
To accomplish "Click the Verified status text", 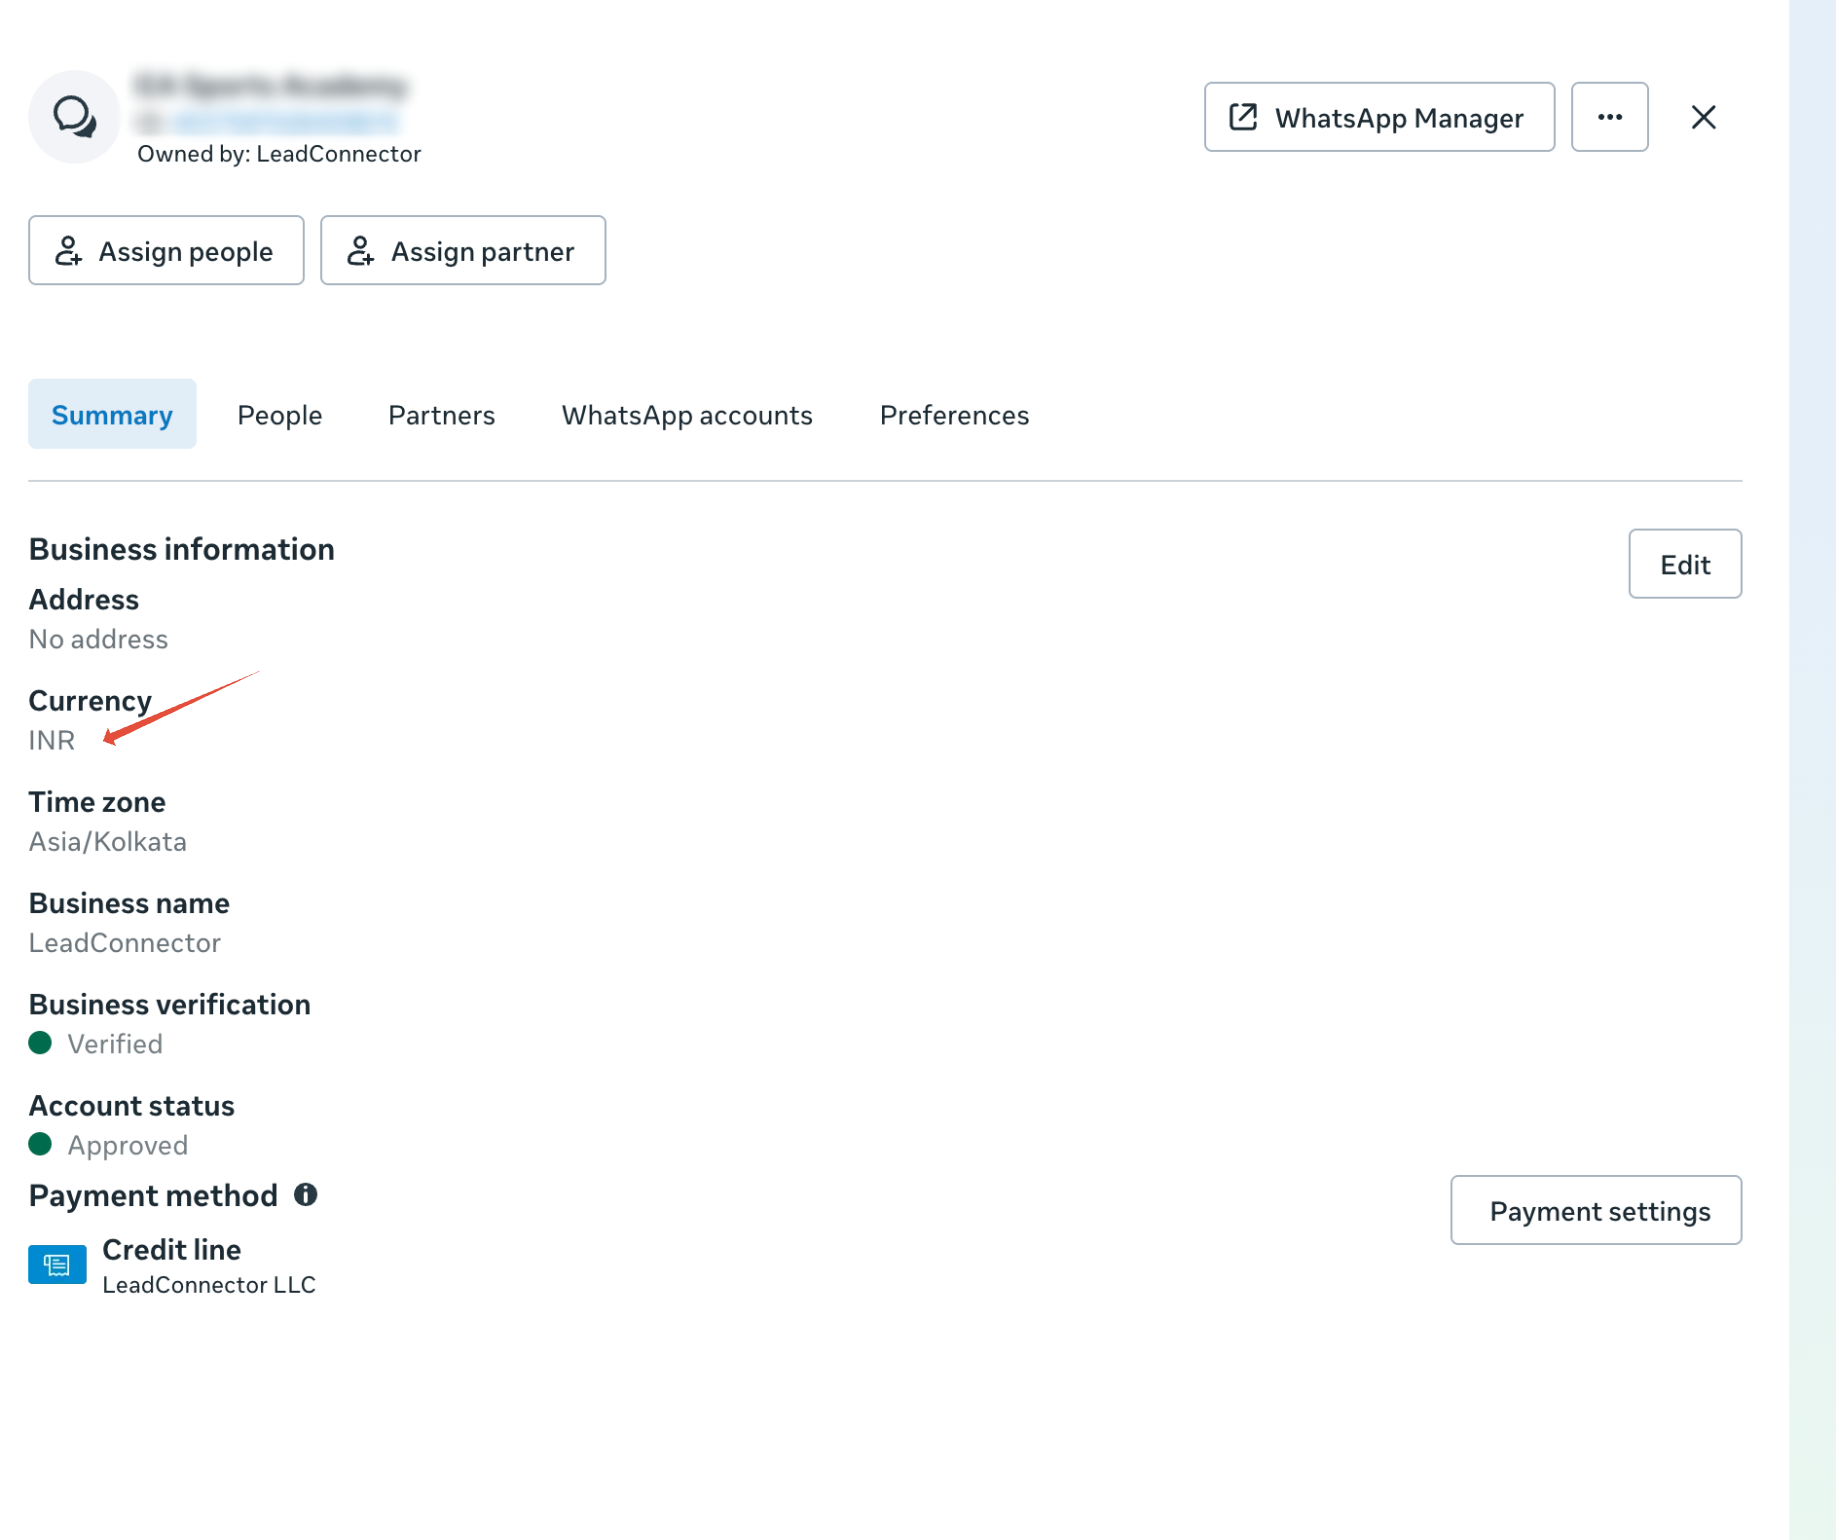I will (115, 1044).
